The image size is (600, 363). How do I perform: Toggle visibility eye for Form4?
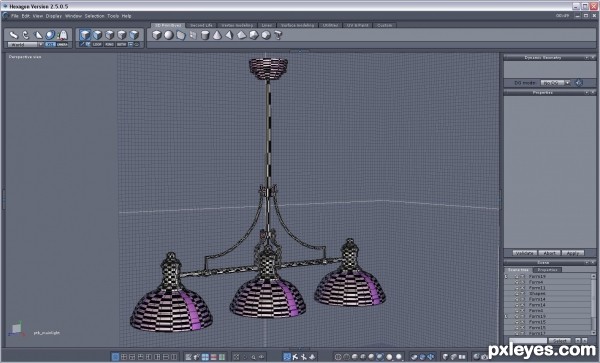pos(517,282)
